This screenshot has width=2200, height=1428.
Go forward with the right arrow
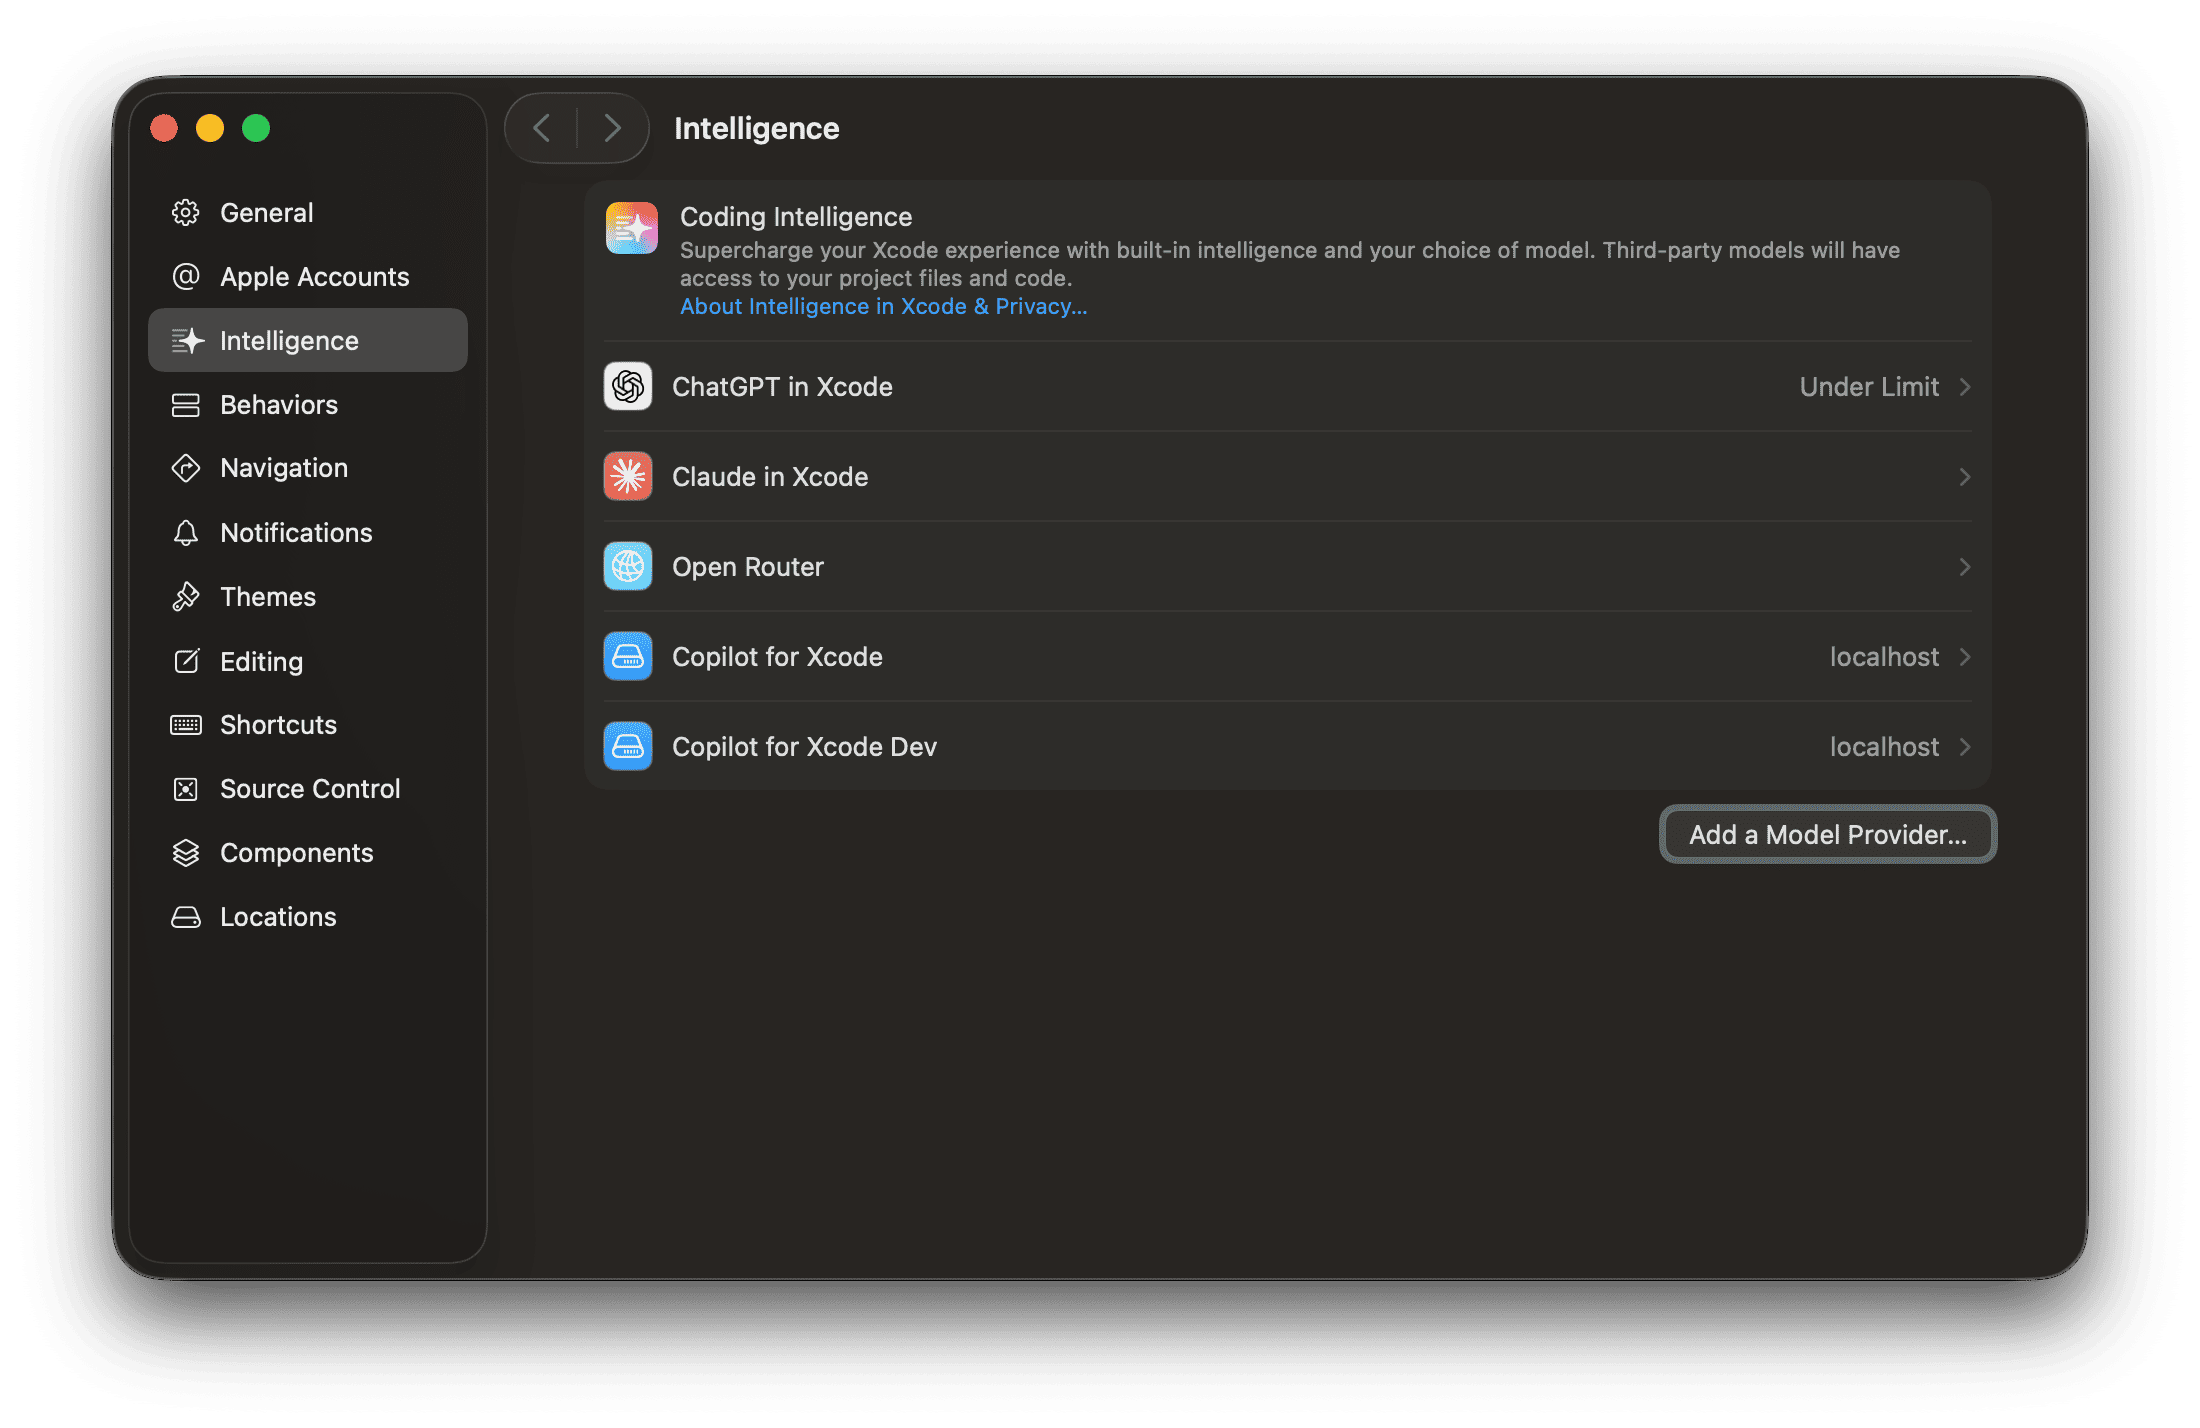pyautogui.click(x=613, y=128)
